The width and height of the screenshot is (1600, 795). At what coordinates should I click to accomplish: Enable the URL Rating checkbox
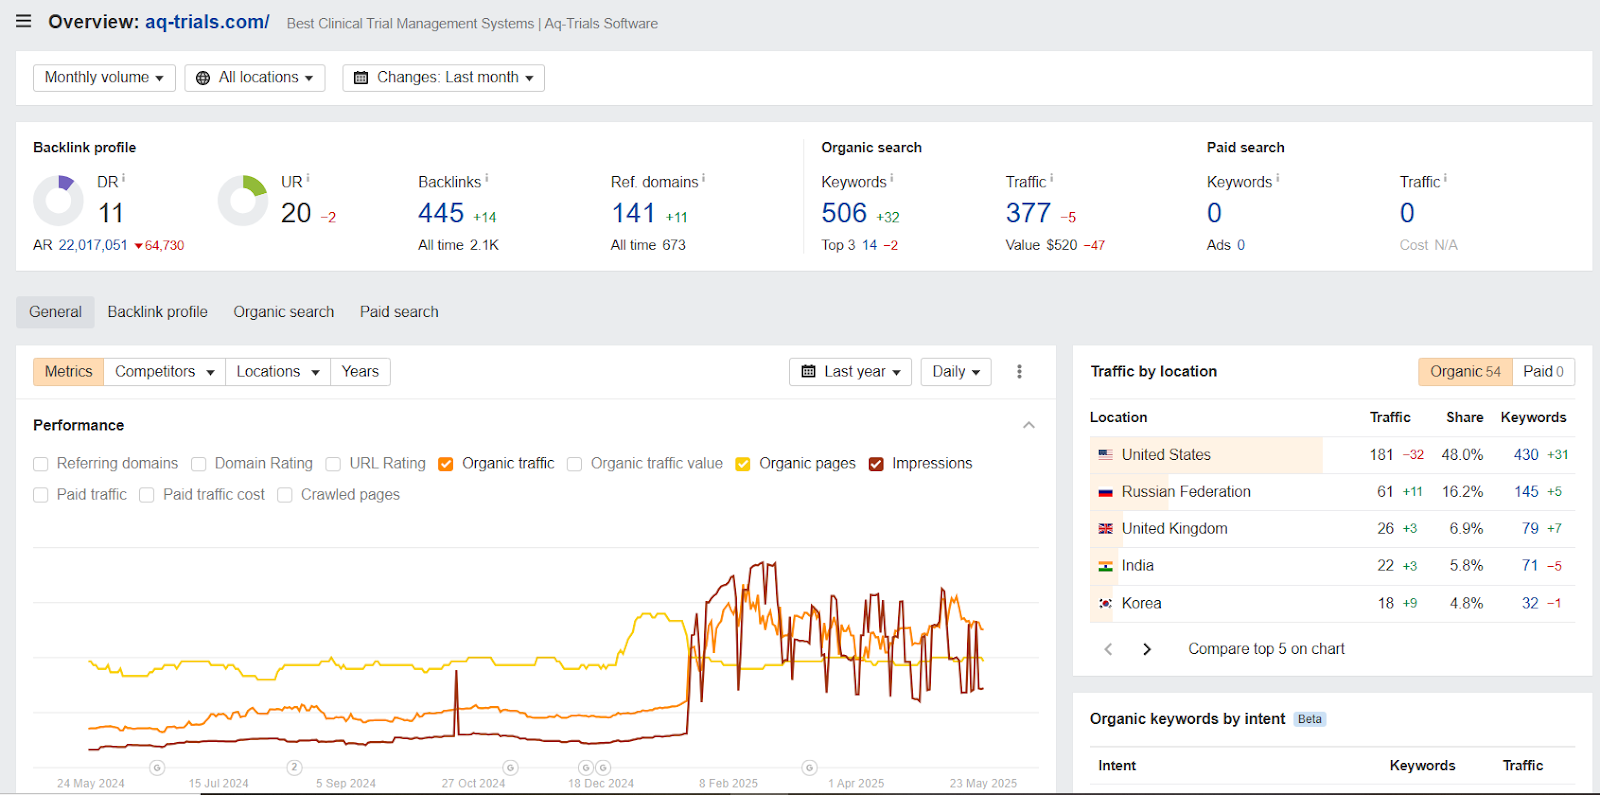(x=333, y=464)
